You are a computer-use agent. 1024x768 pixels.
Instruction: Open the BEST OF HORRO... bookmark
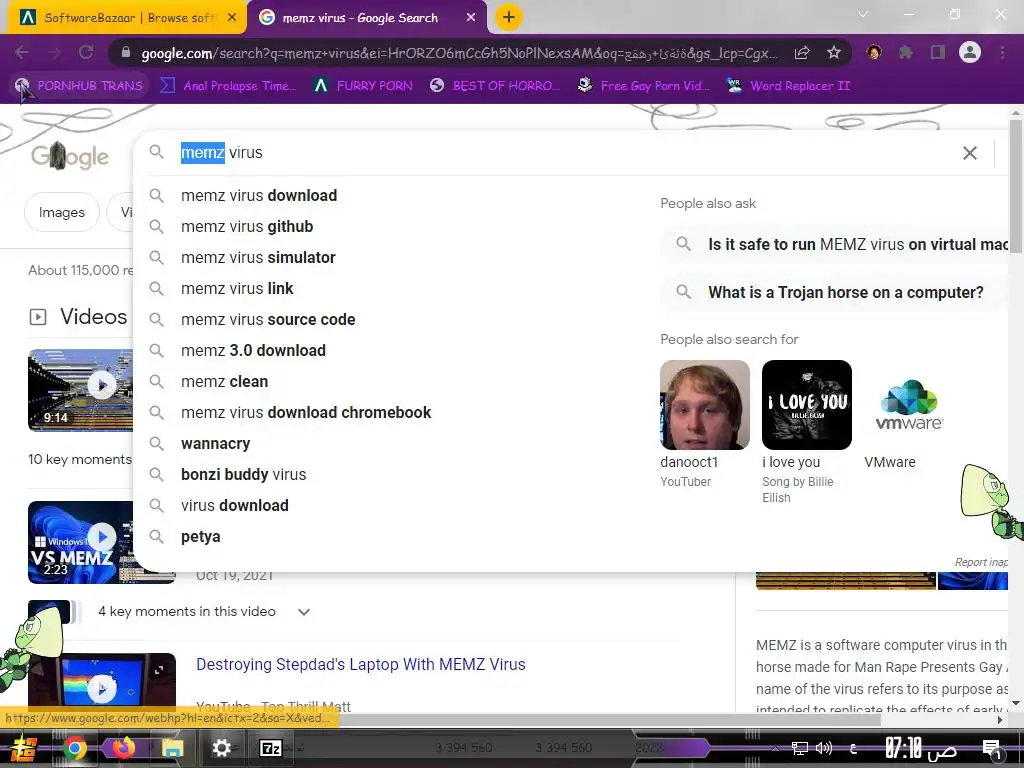click(495, 86)
